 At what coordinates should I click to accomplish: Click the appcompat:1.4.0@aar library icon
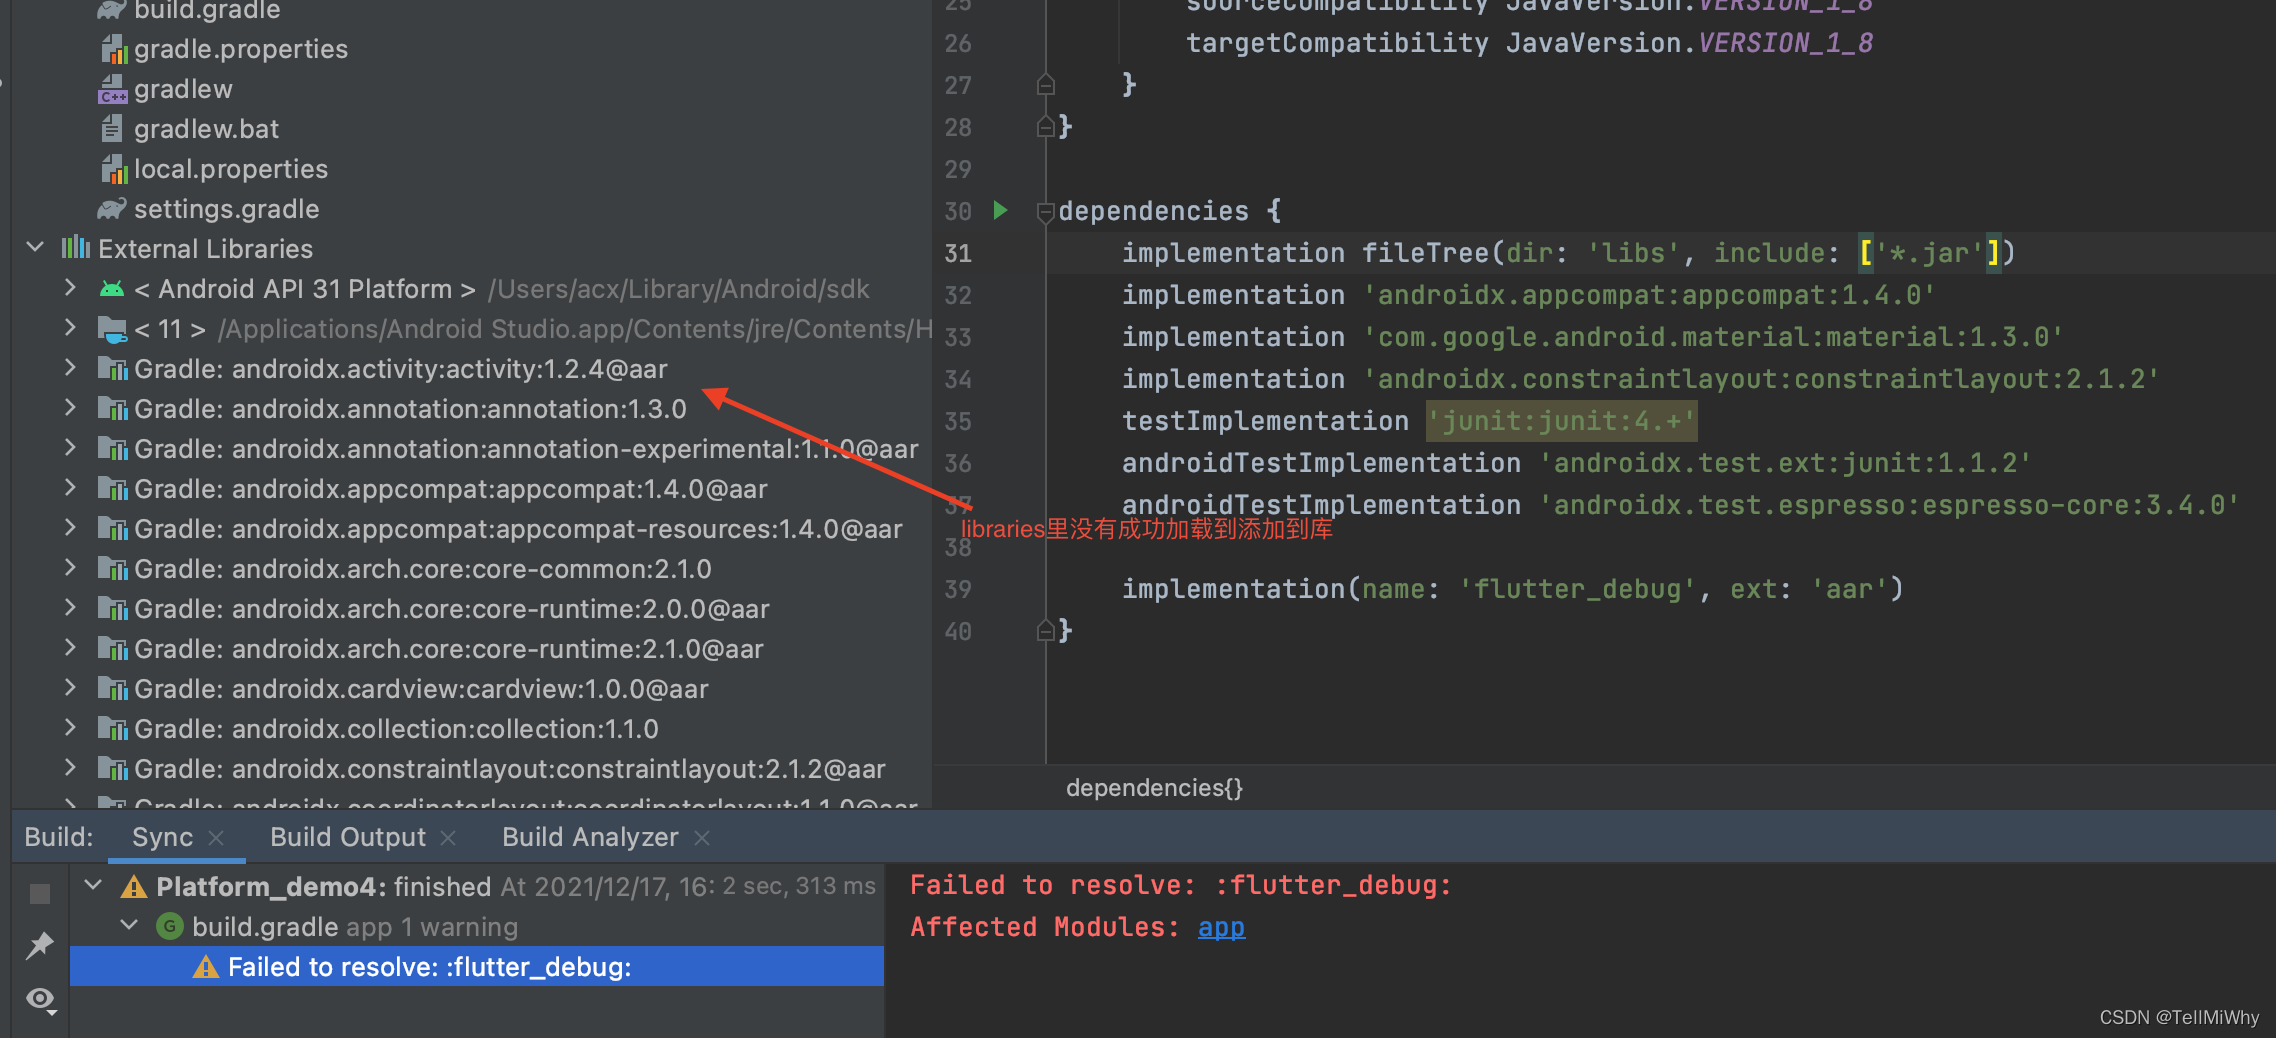click(113, 489)
